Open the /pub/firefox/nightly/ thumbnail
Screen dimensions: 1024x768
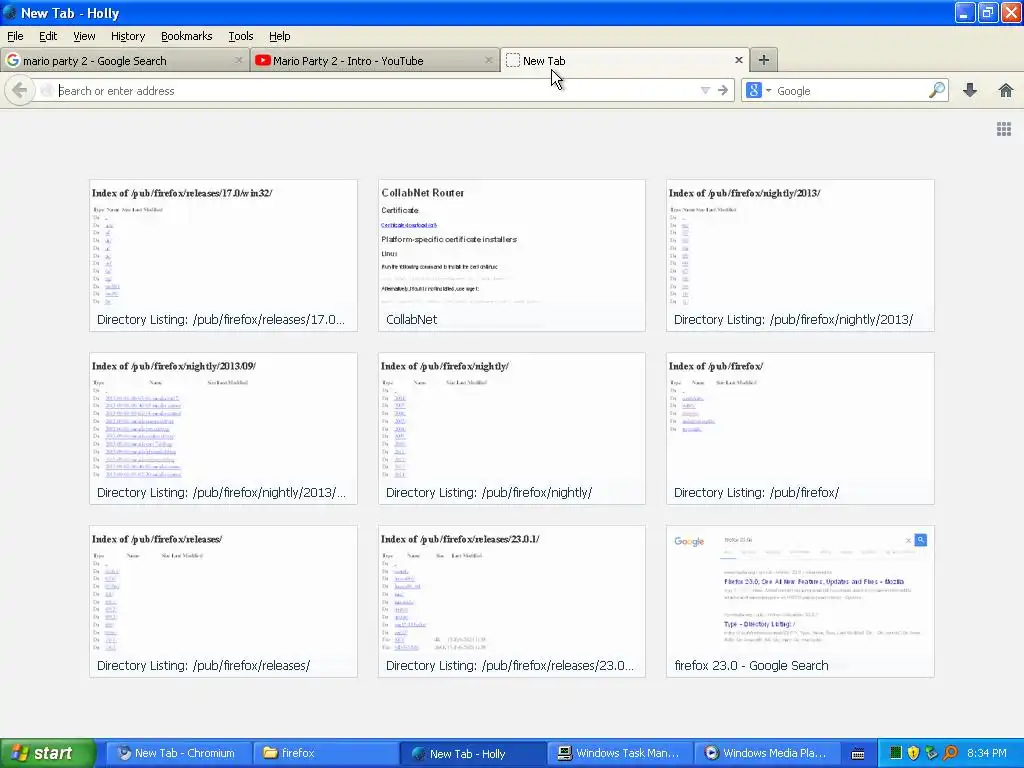[x=511, y=428]
